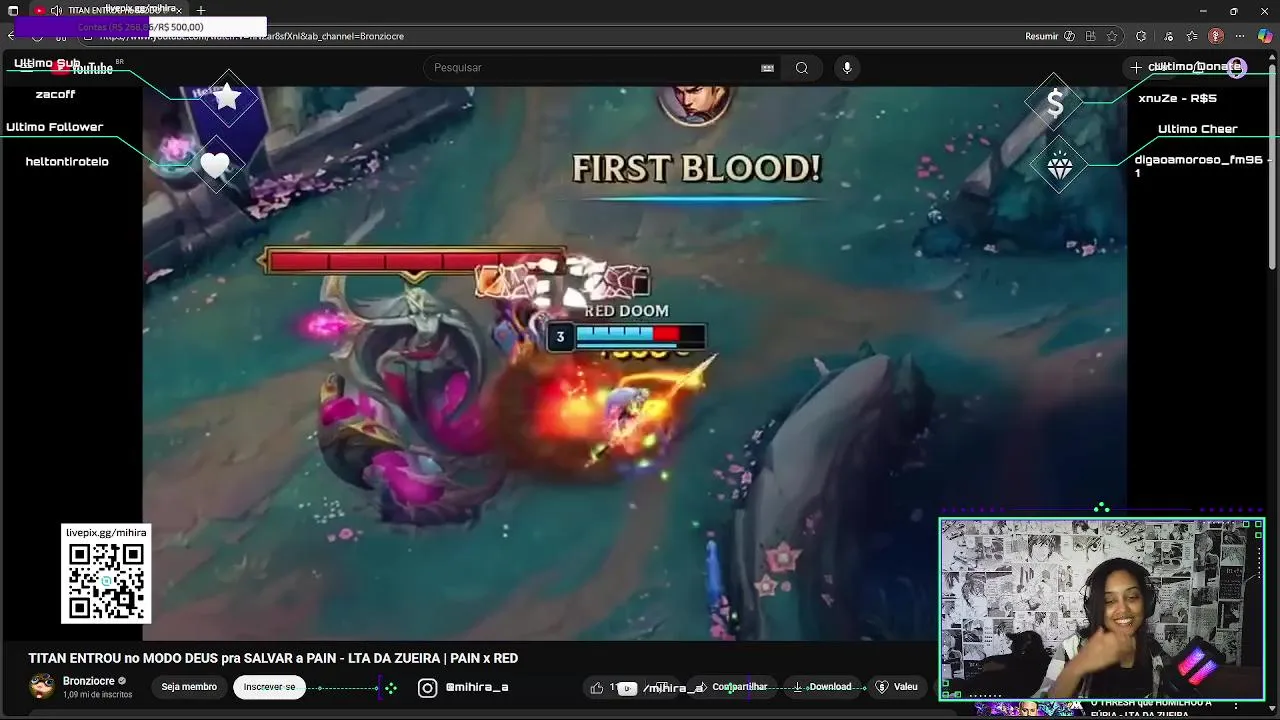
Task: Click the '1,09 mi de inscritos' subscriber count
Action: tap(97, 694)
